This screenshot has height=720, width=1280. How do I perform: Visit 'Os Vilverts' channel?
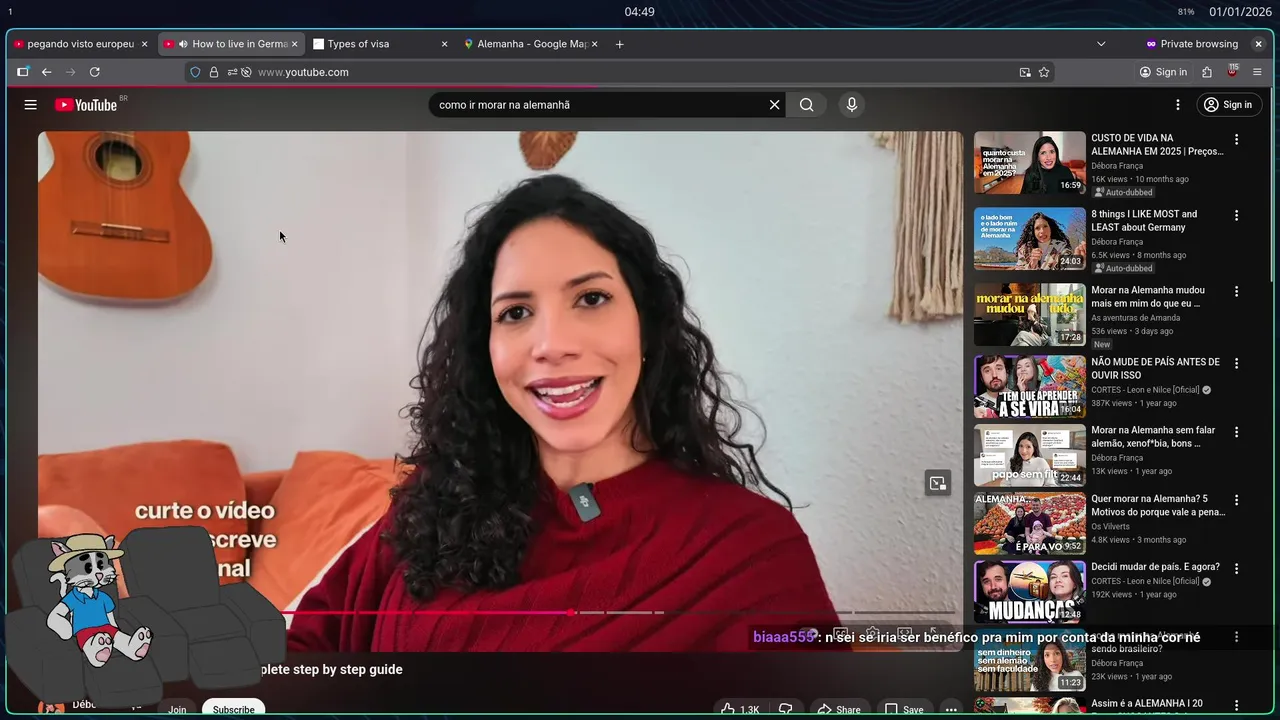[x=1110, y=526]
